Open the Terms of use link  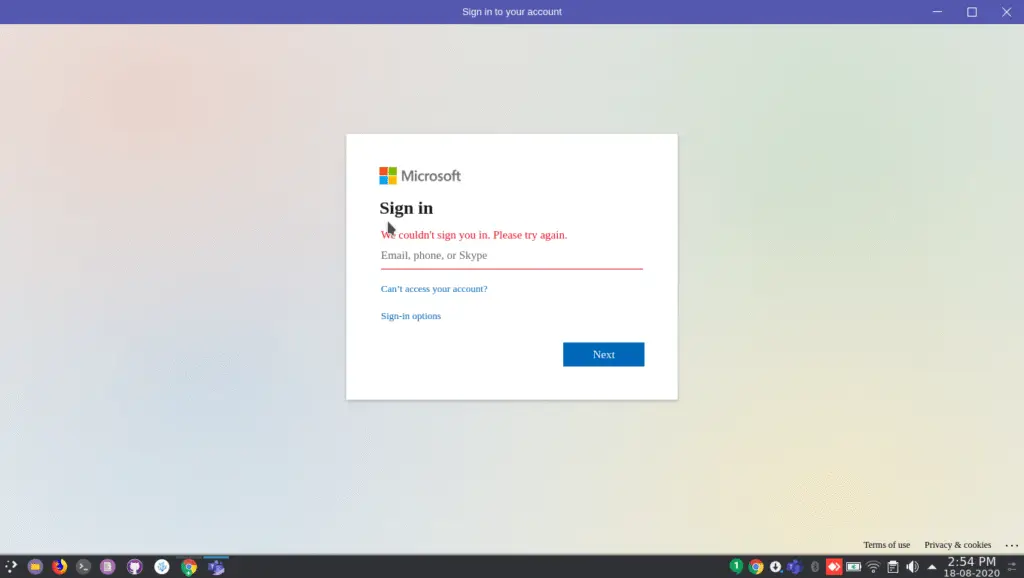point(886,545)
